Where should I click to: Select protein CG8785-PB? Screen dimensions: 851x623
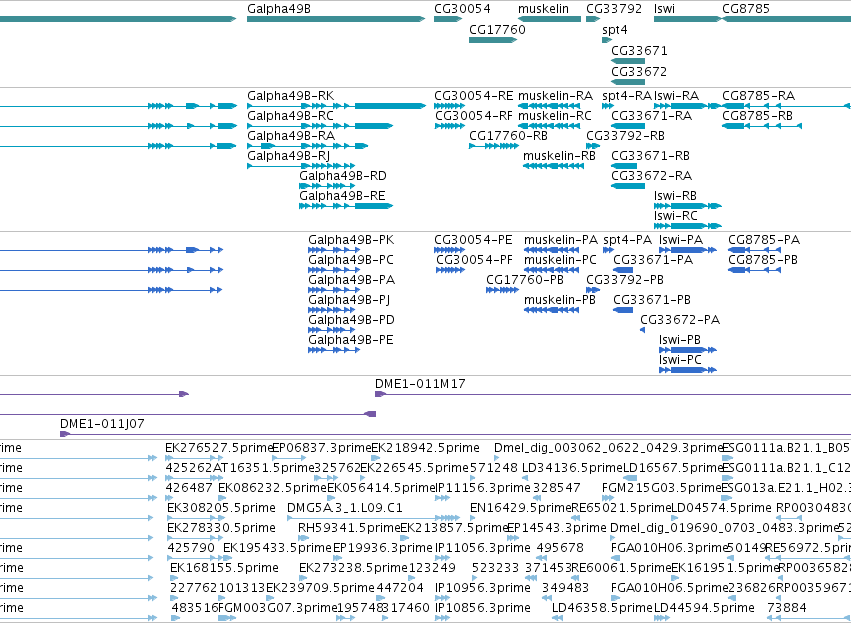[x=754, y=270]
